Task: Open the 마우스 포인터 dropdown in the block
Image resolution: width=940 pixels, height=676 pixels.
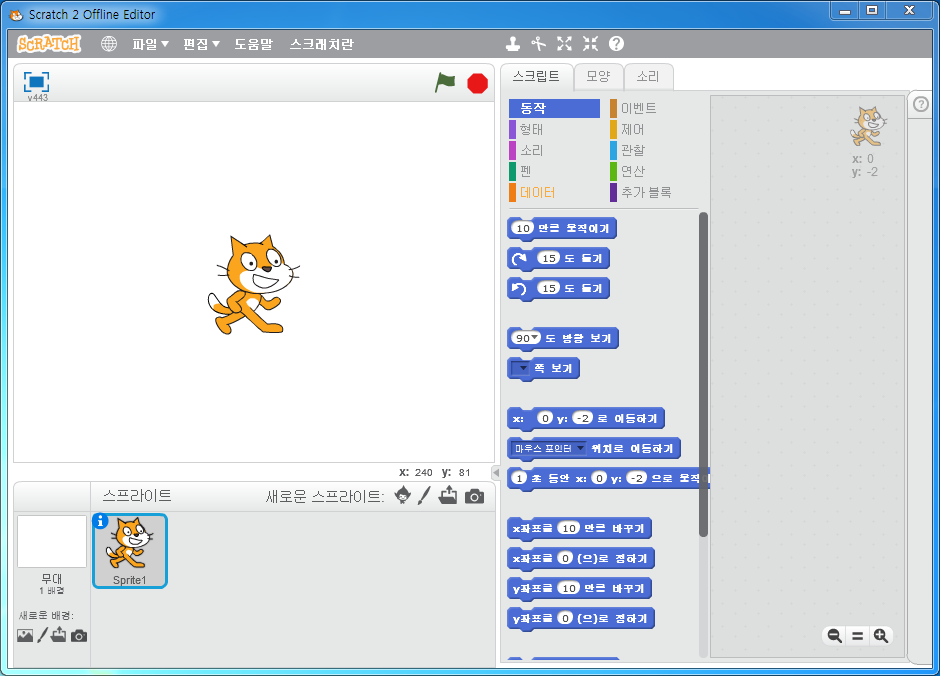Action: (x=549, y=448)
